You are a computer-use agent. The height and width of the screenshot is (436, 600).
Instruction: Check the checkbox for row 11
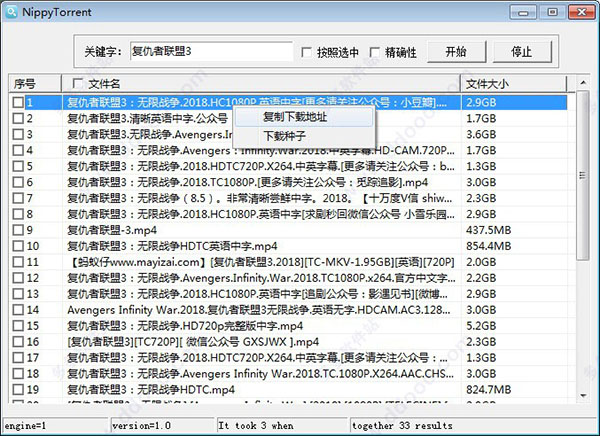pos(18,262)
